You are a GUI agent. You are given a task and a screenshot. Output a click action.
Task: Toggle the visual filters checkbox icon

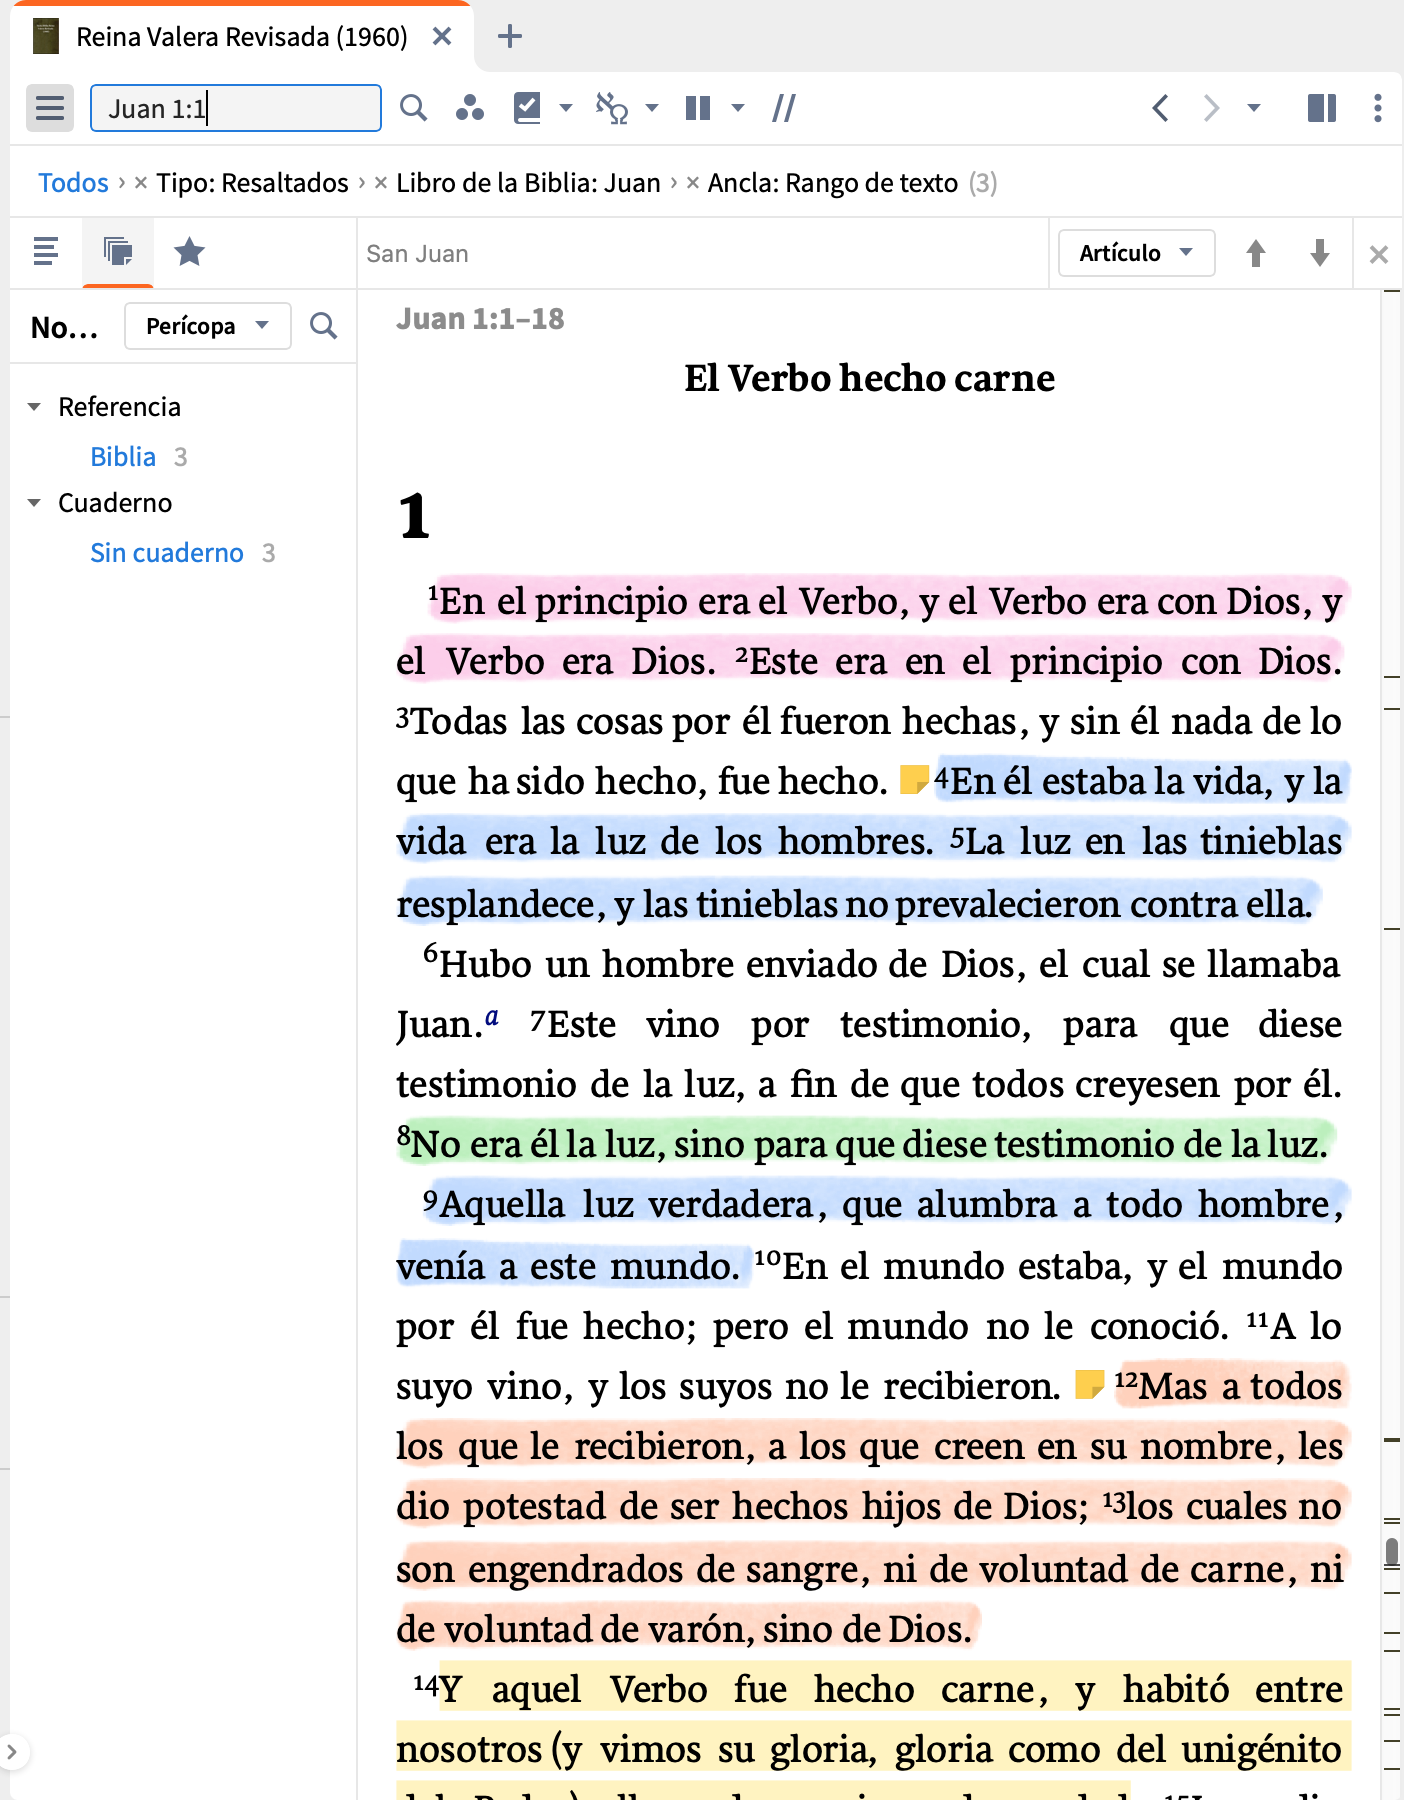point(527,108)
